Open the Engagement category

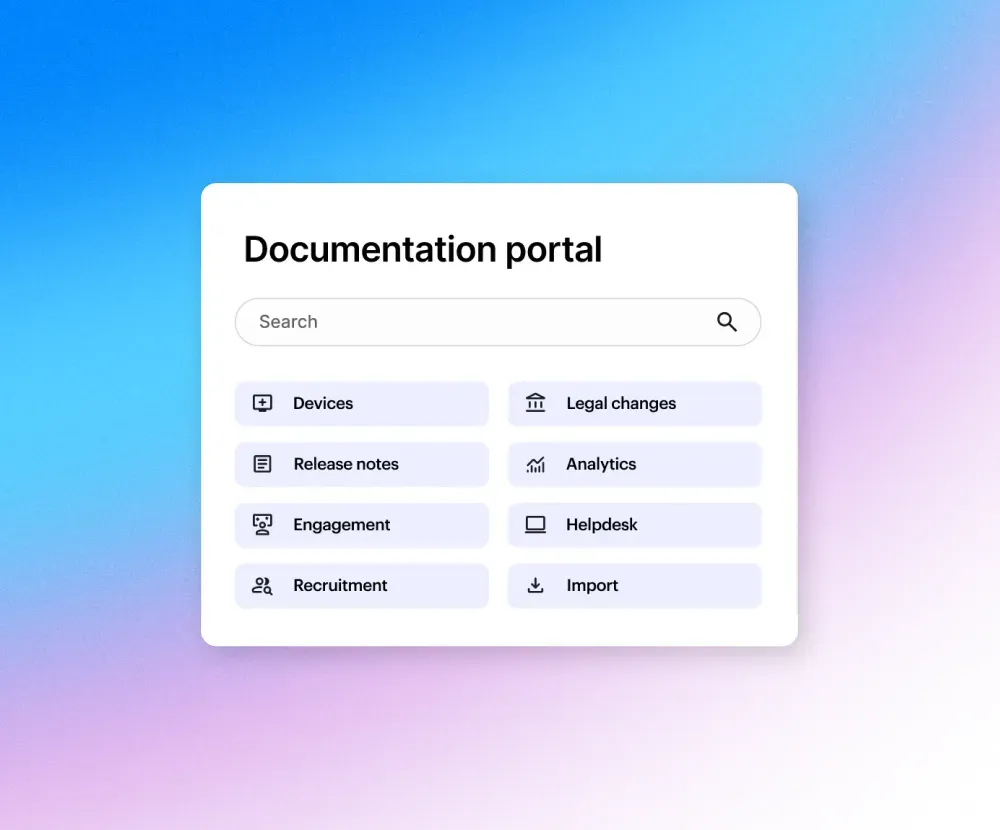tap(362, 525)
